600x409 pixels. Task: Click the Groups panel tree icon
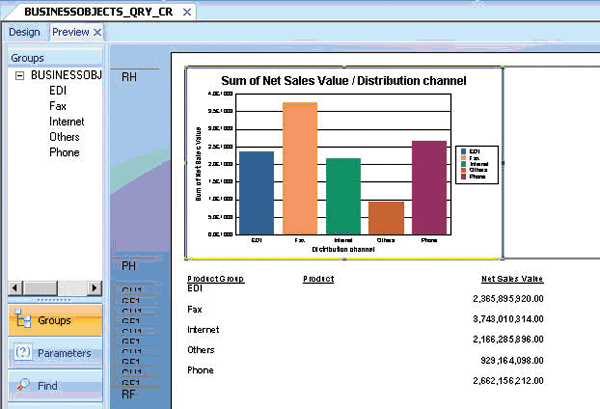(x=22, y=321)
